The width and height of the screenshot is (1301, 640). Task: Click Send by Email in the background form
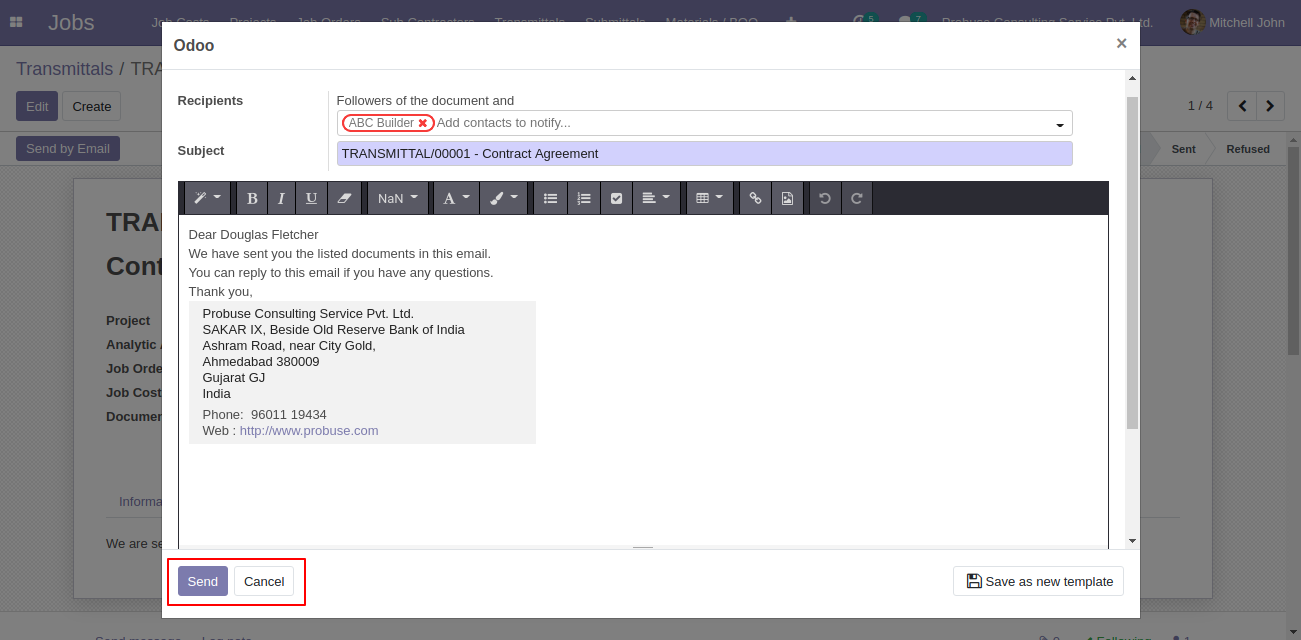coord(68,149)
